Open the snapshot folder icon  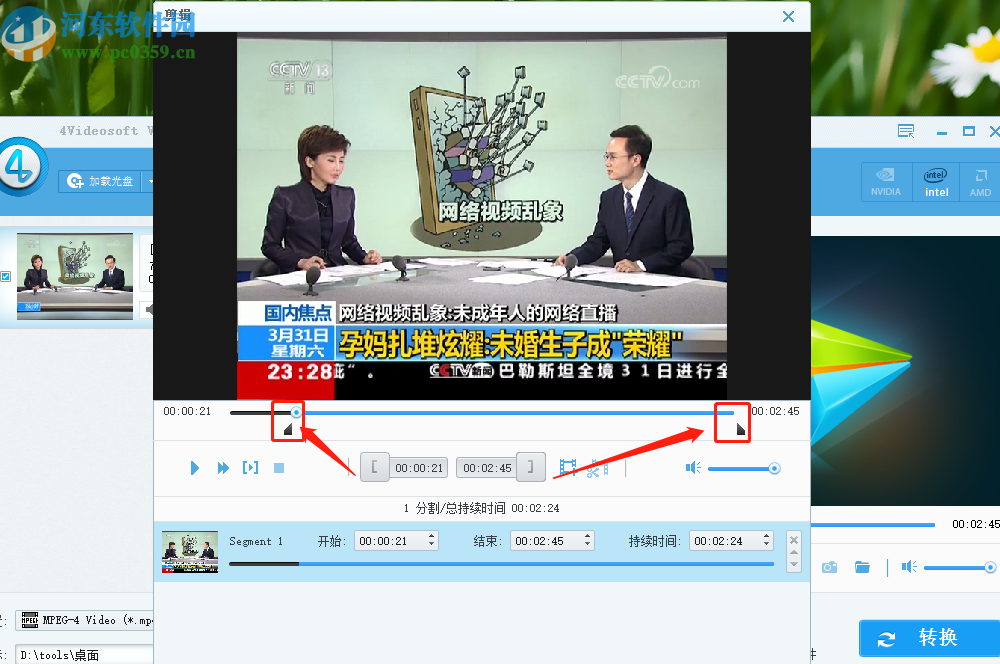click(x=862, y=566)
